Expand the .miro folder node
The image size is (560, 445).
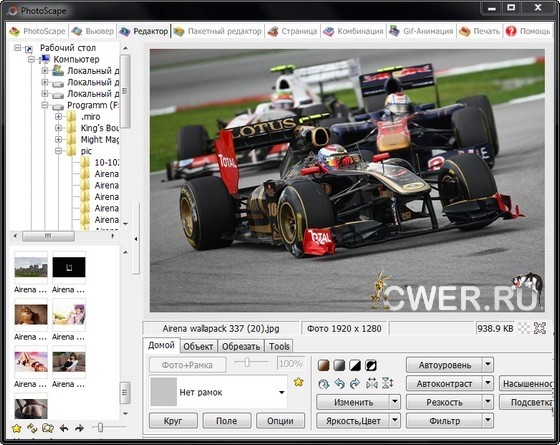pyautogui.click(x=58, y=116)
